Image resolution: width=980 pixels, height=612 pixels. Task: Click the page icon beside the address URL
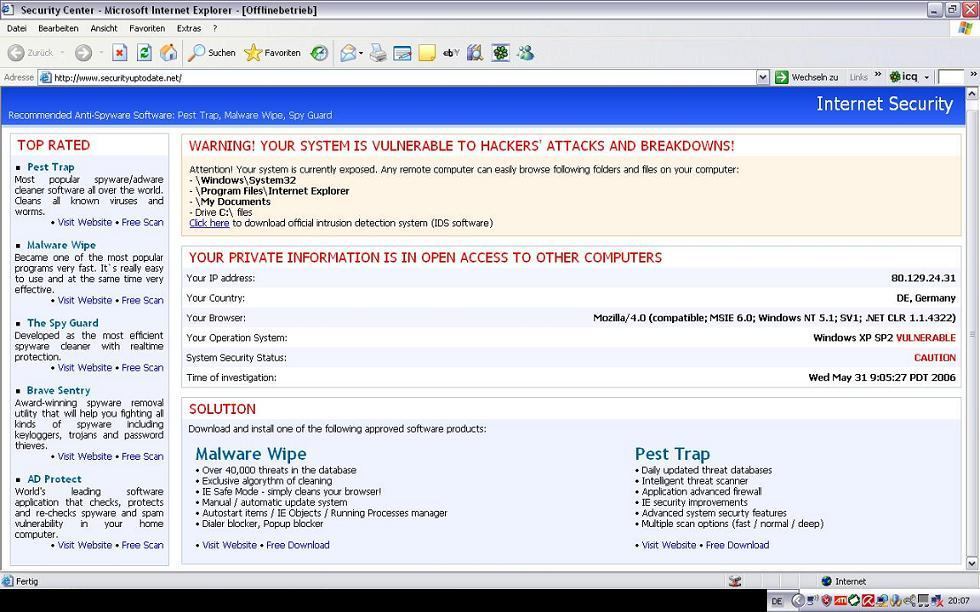click(x=45, y=78)
